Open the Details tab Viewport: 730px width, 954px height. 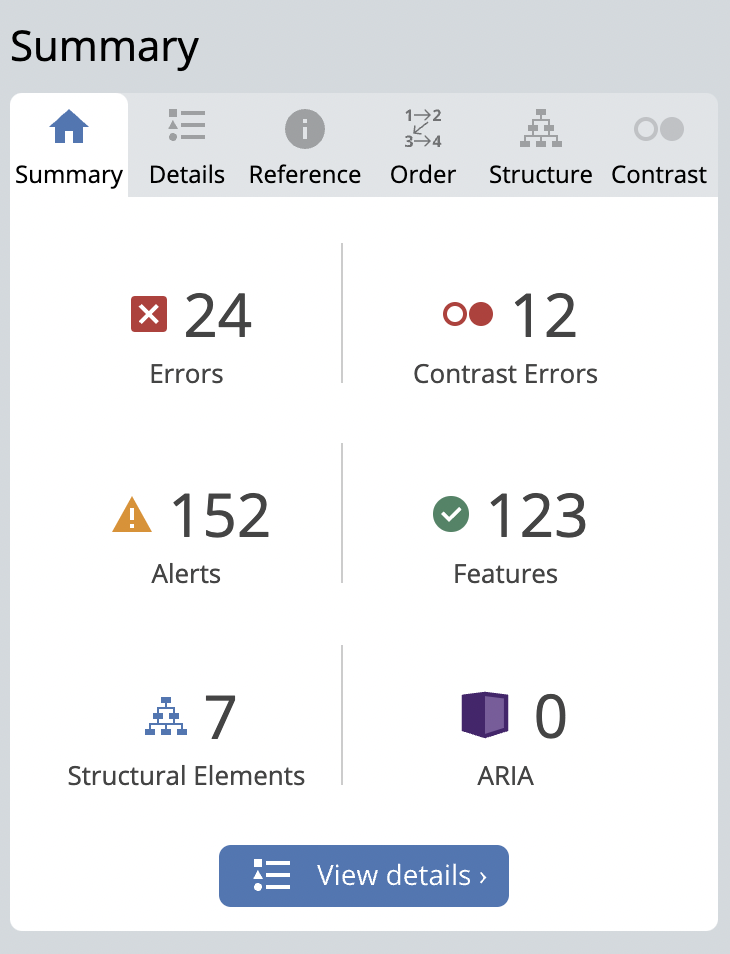187,148
